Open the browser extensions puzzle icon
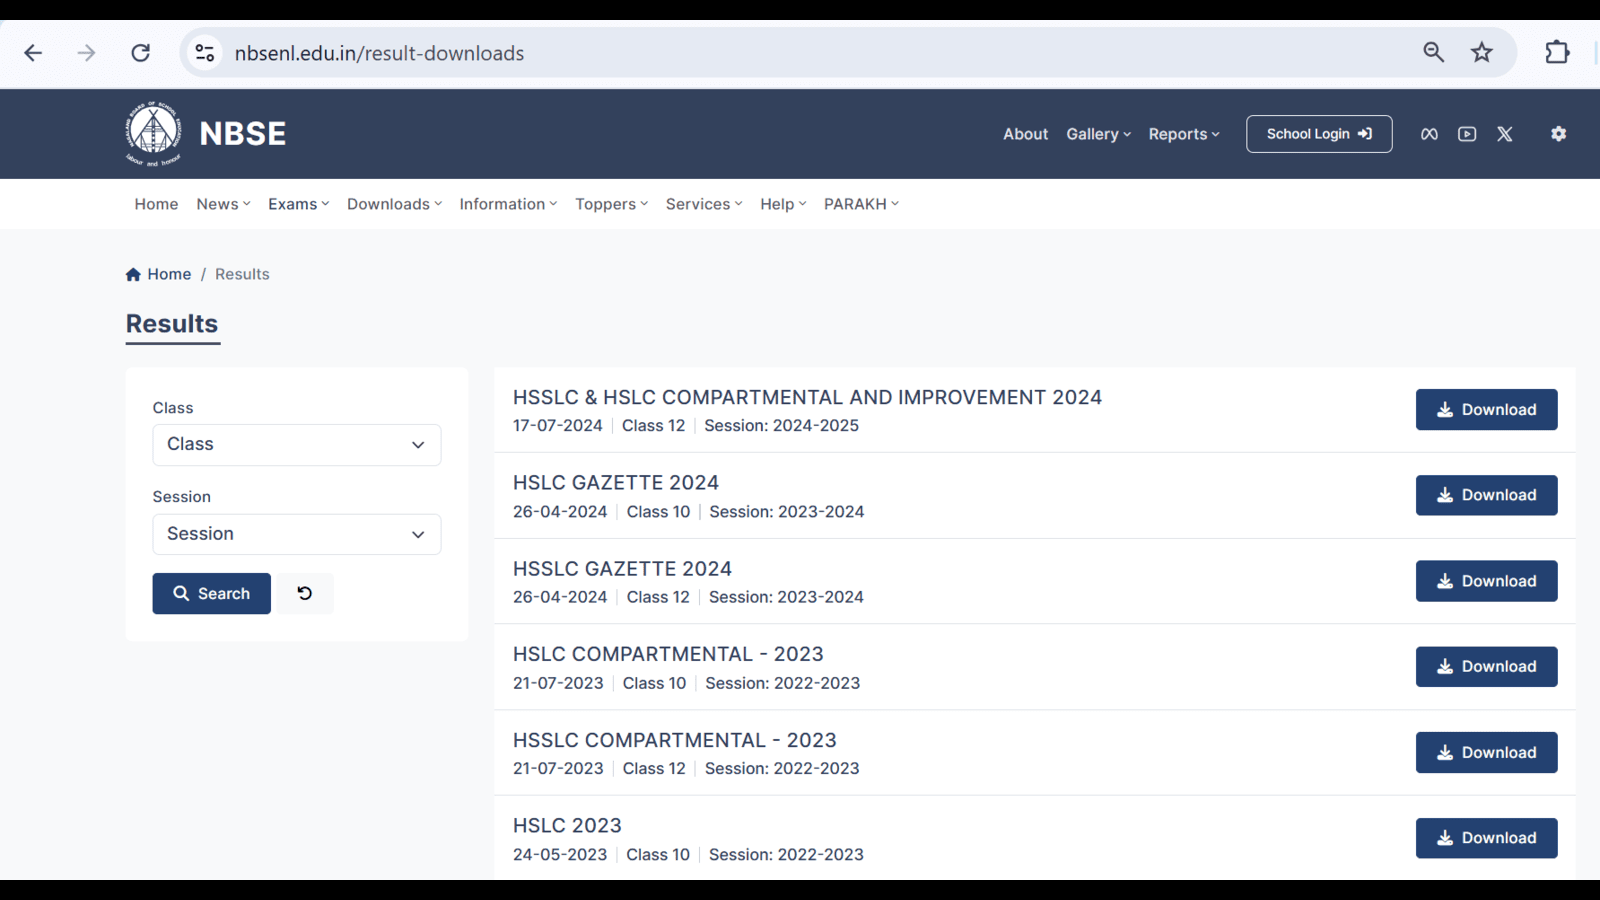Screen dimensions: 1600x900 1557,53
